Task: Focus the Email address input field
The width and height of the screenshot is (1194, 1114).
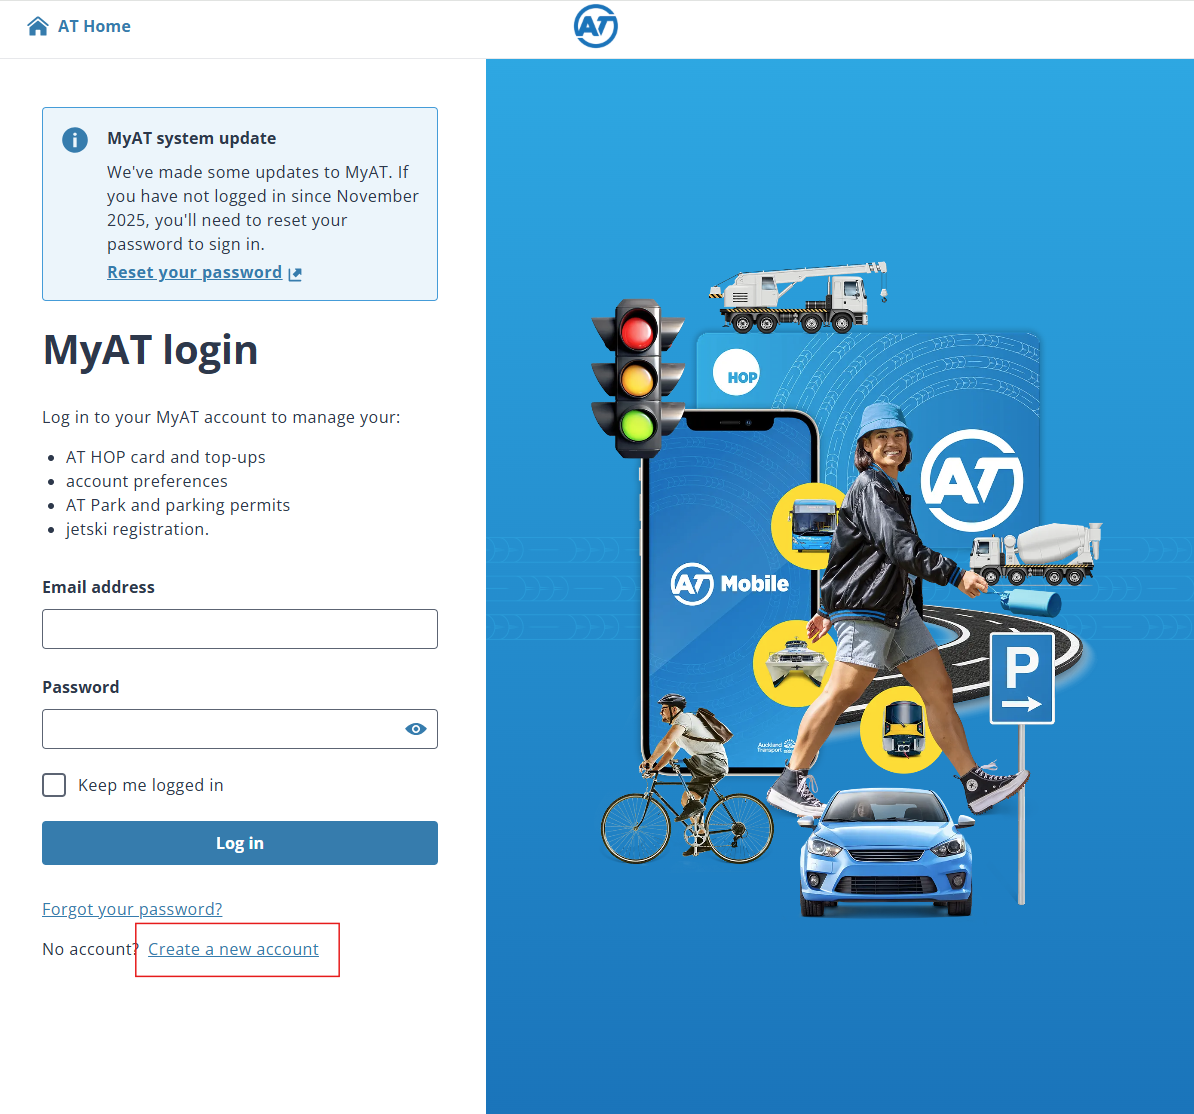Action: pos(240,629)
